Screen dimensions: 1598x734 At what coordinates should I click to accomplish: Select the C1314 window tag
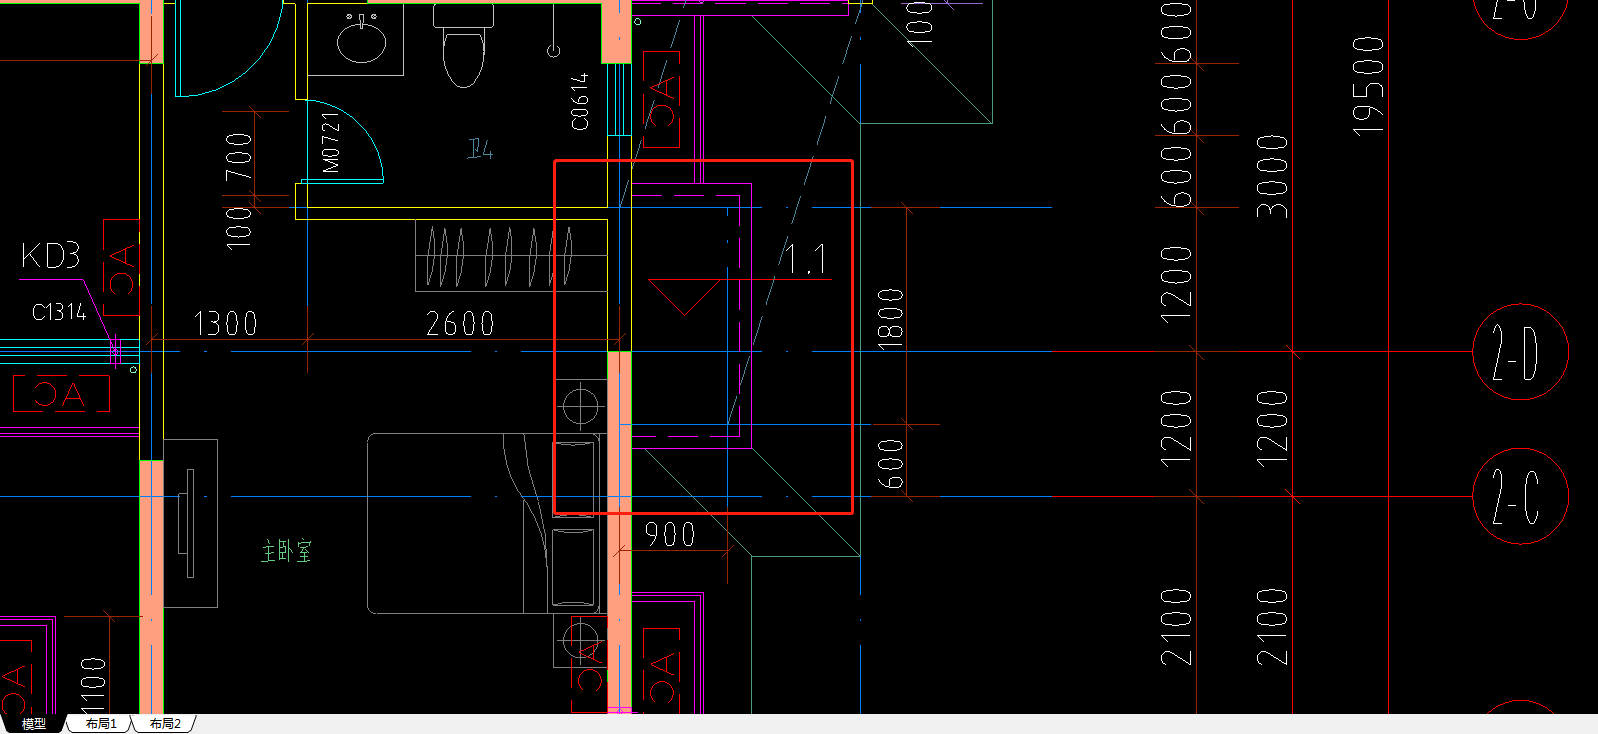(59, 312)
